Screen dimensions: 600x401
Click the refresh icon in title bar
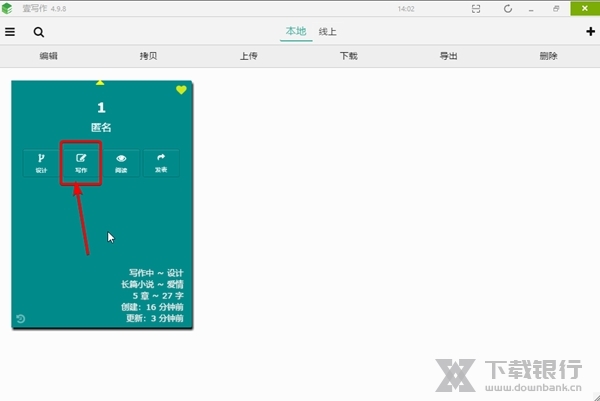(x=508, y=9)
